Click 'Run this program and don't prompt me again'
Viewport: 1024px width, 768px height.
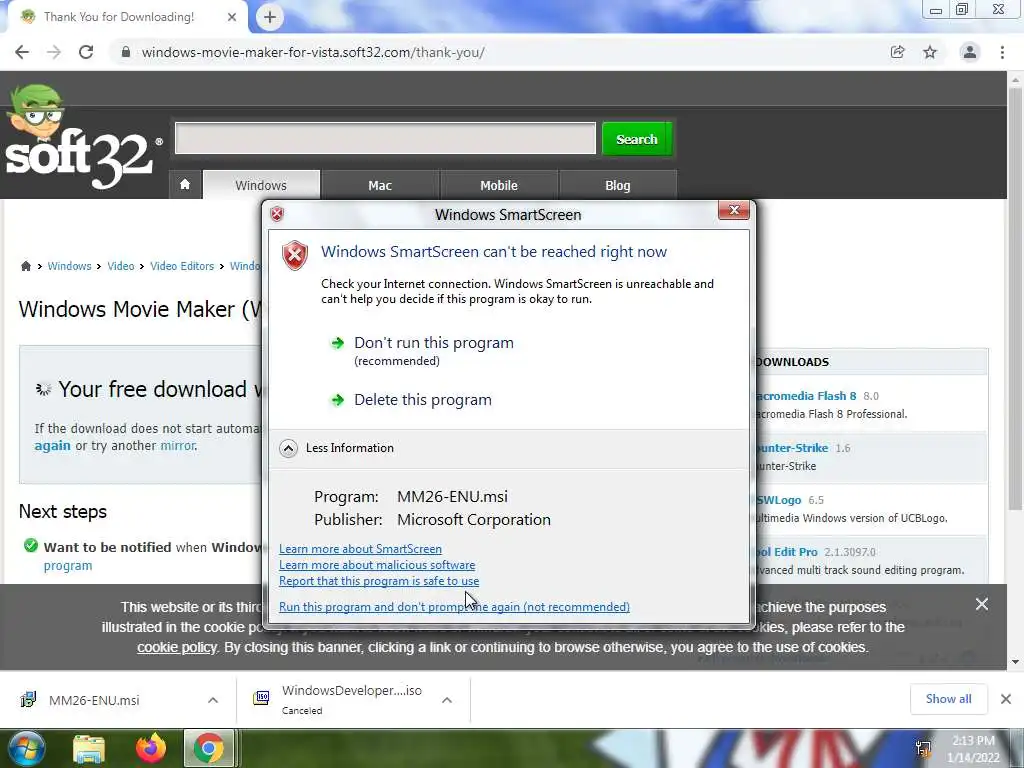(x=455, y=607)
